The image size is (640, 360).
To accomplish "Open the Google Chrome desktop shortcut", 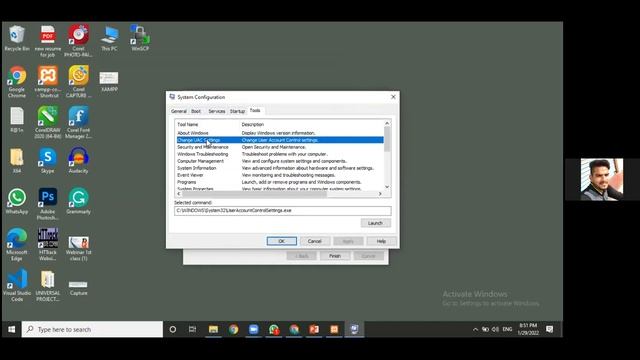I will click(17, 82).
